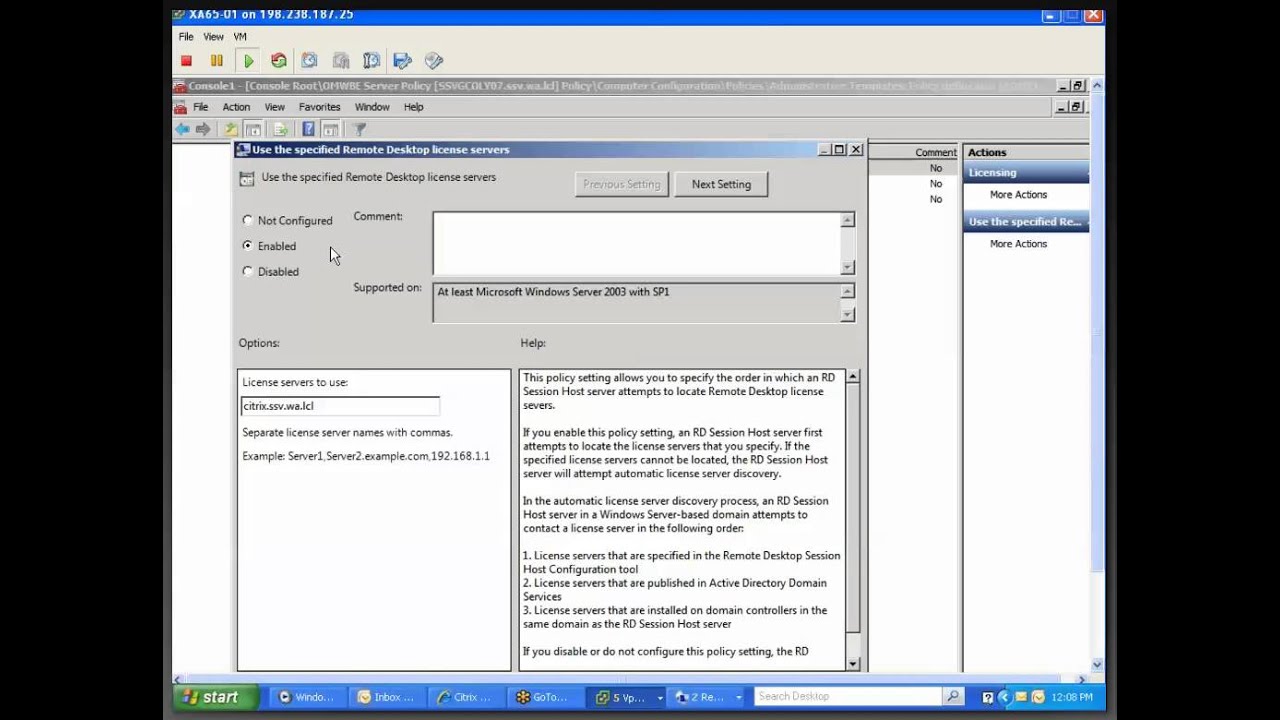Take a VM snapshot via the snapshot icon
Viewport: 1280px width, 720px height.
coord(310,61)
